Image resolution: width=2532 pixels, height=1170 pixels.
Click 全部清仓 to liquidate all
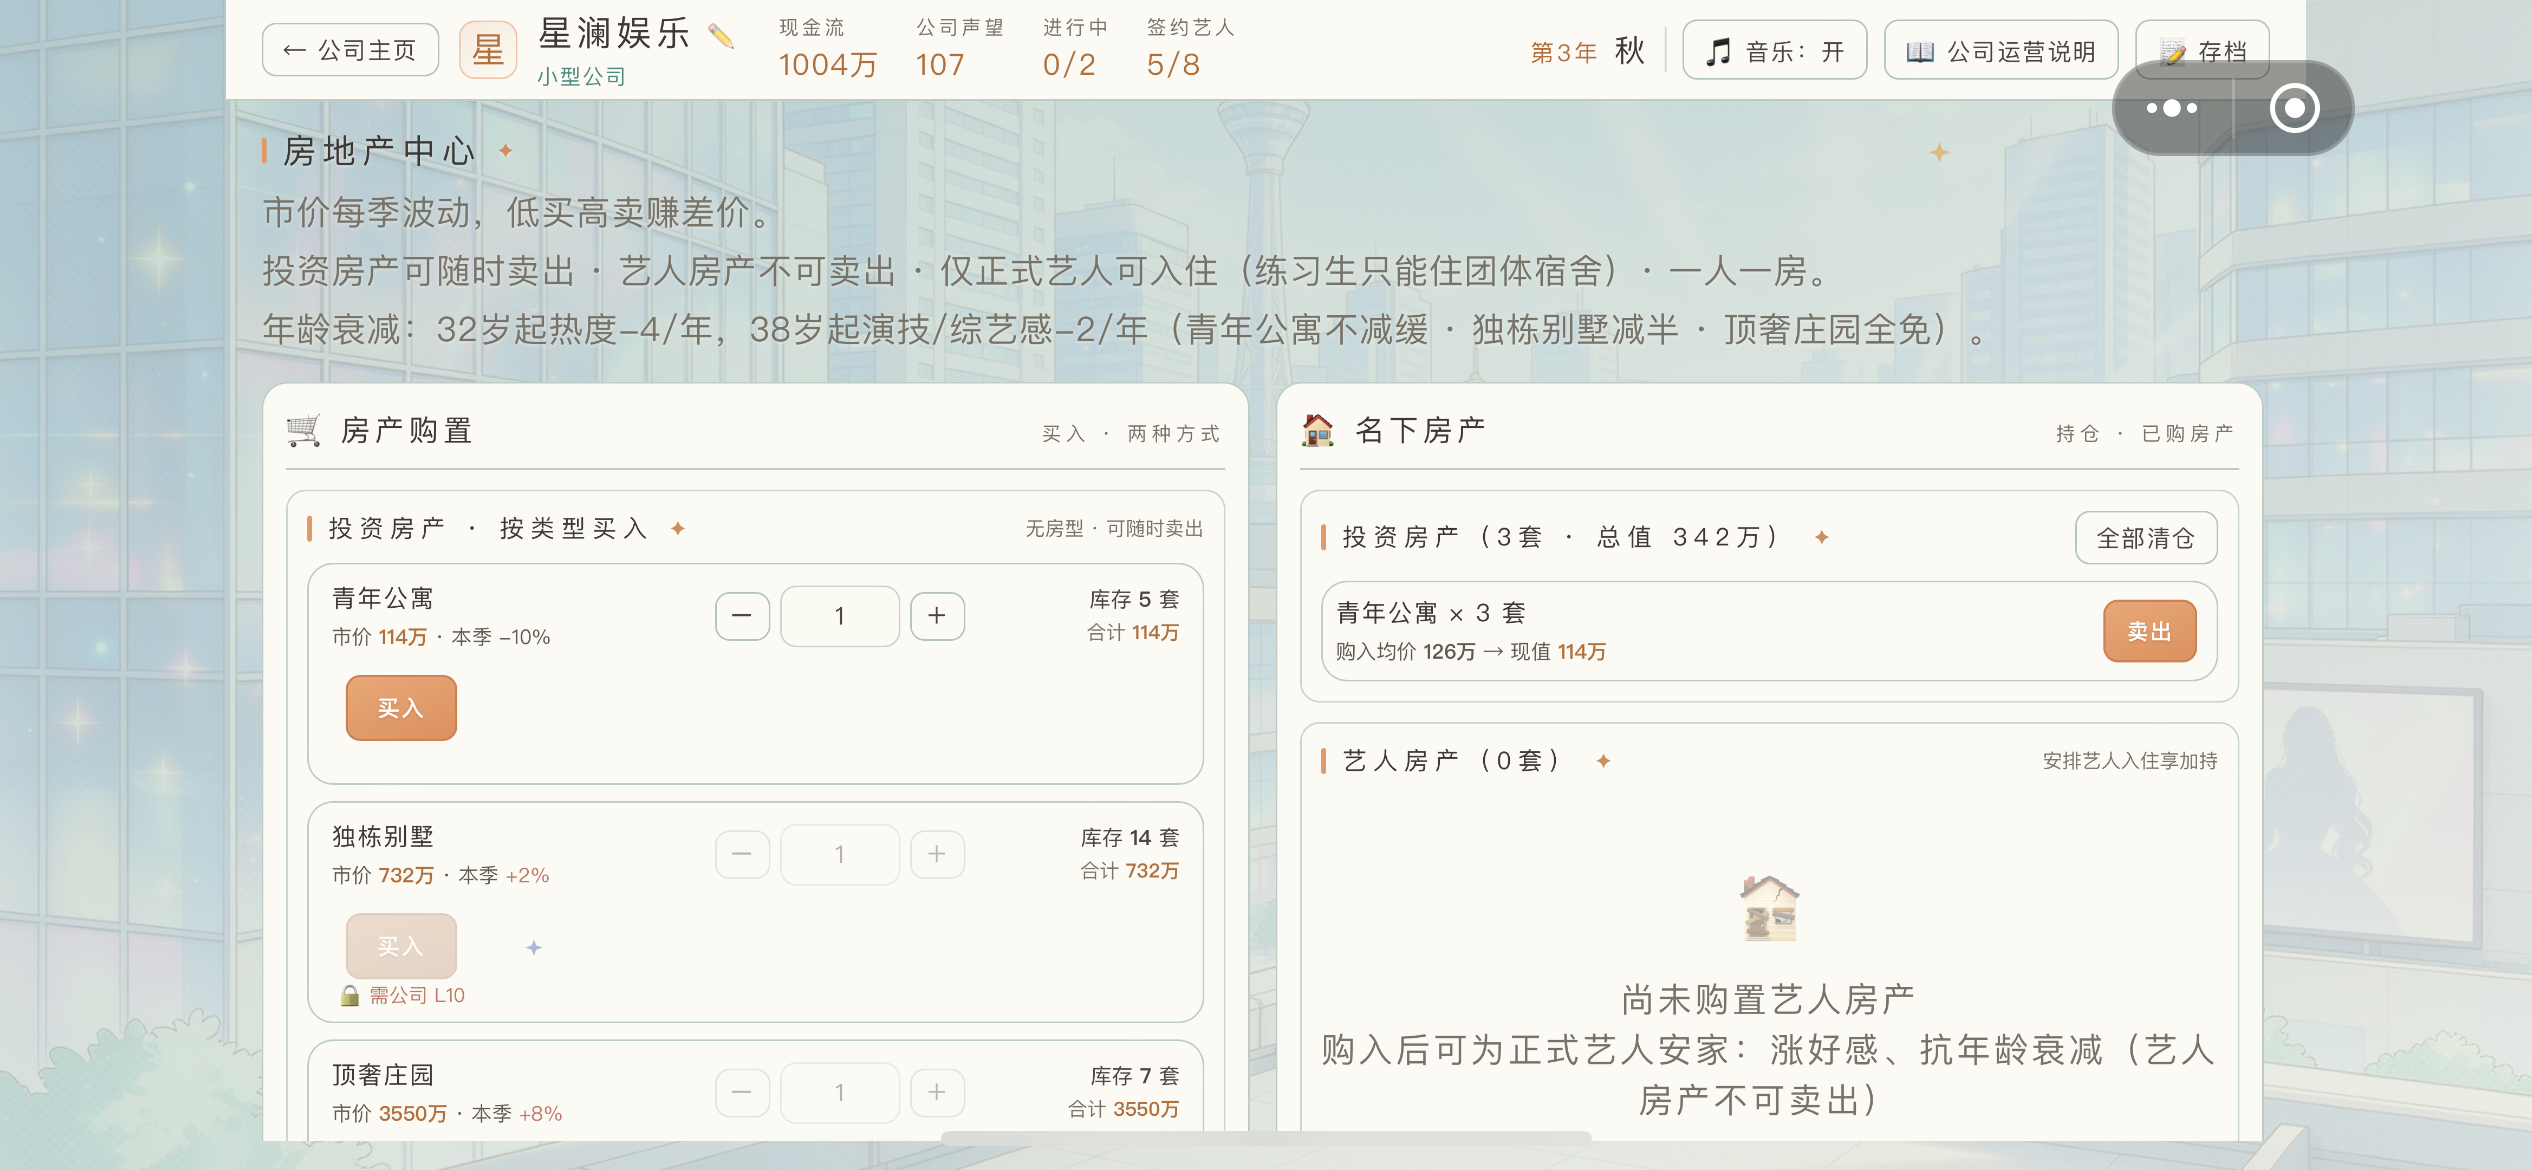2146,538
